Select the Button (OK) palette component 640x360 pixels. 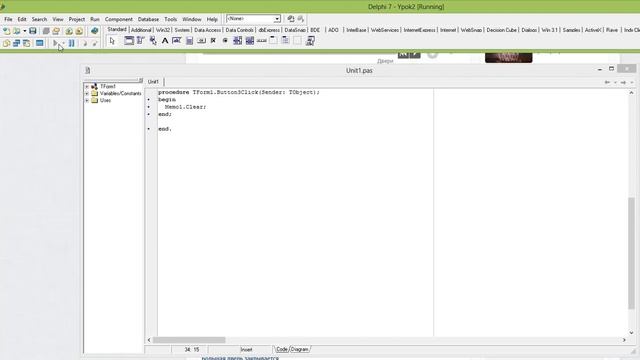tap(201, 40)
